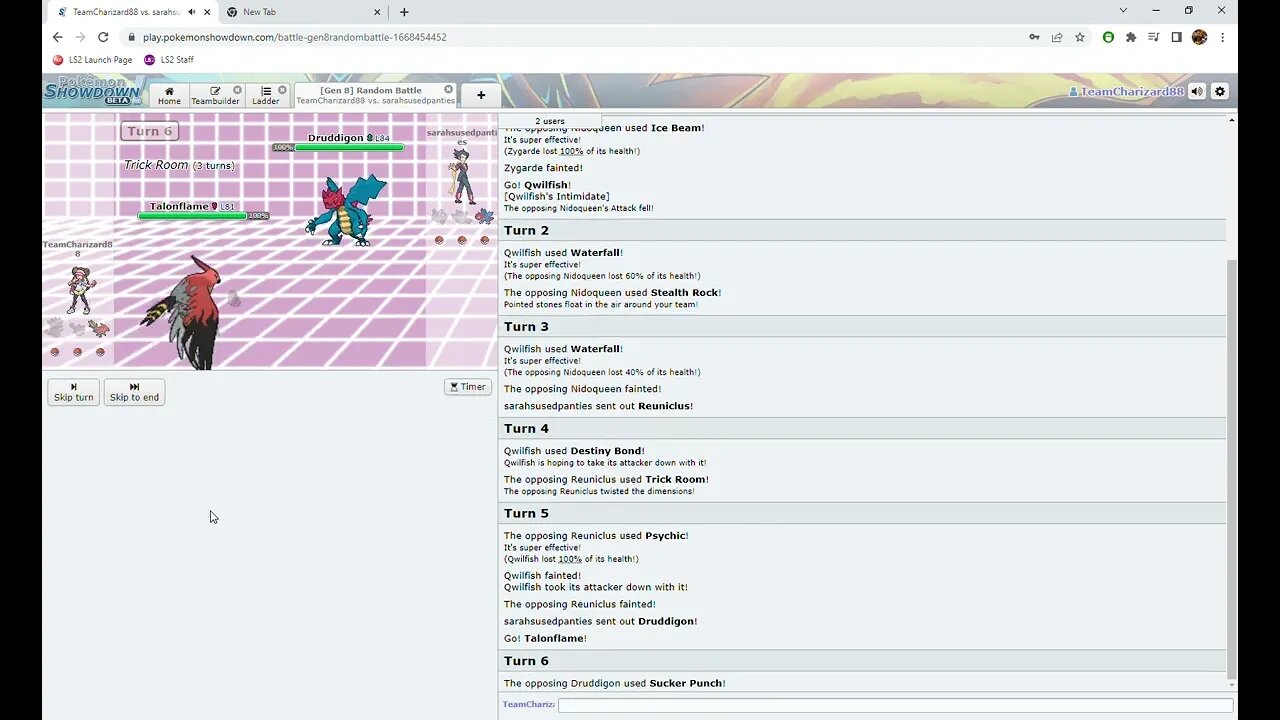Viewport: 1280px width, 720px height.
Task: Open the Chrome profile avatar
Action: click(x=1199, y=37)
